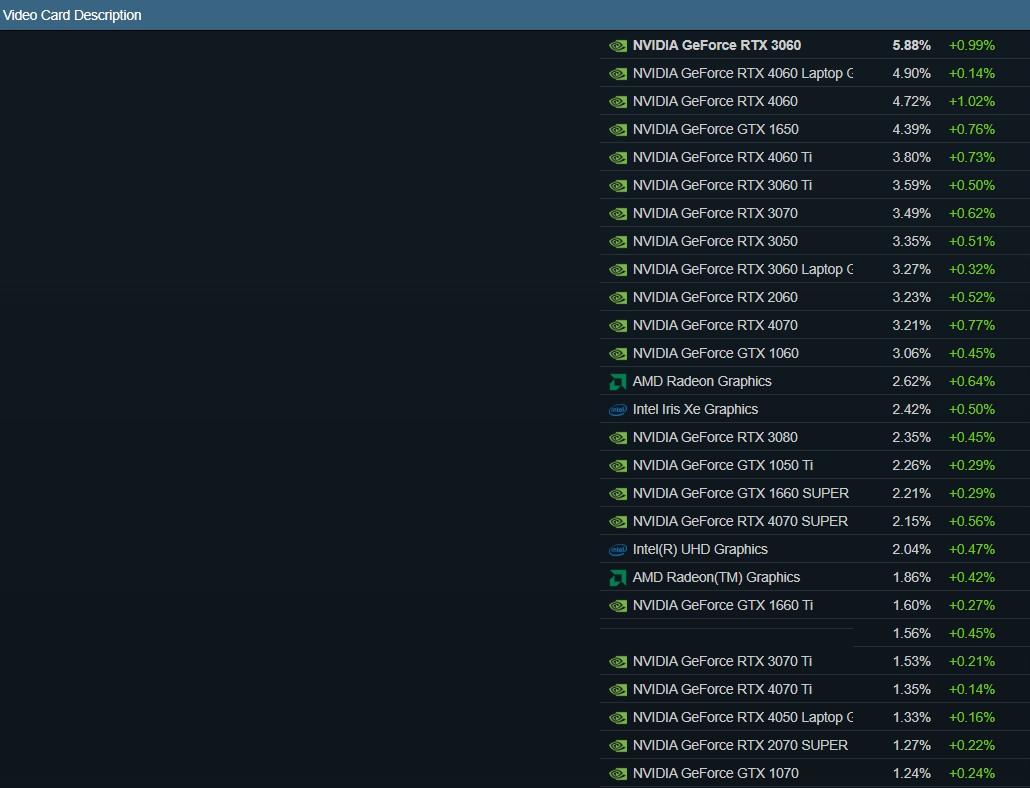Screen dimensions: 1030x788
Task: Click the 4.90% share value
Action: coord(911,74)
